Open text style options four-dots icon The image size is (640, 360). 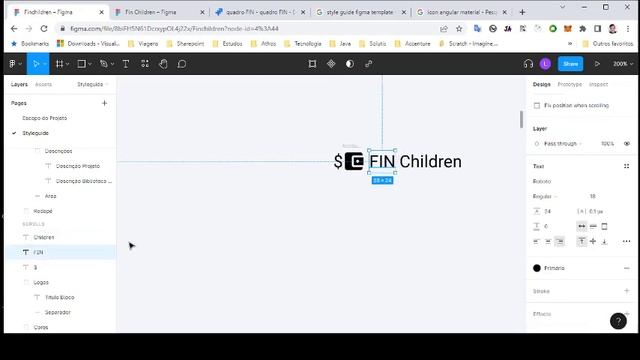pyautogui.click(x=627, y=166)
